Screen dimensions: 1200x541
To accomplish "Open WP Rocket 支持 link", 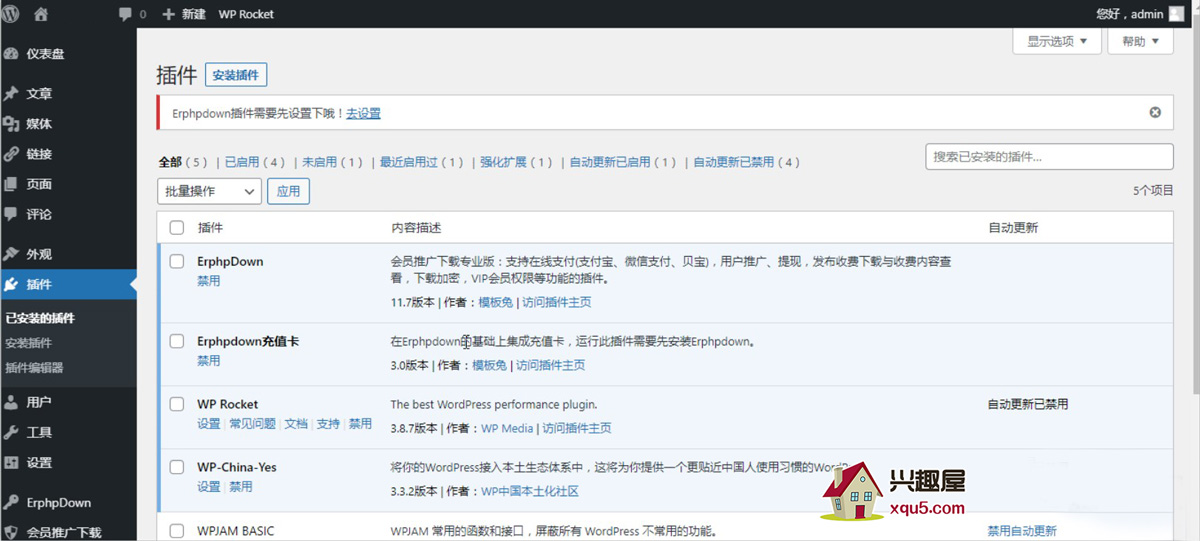I will tap(328, 424).
